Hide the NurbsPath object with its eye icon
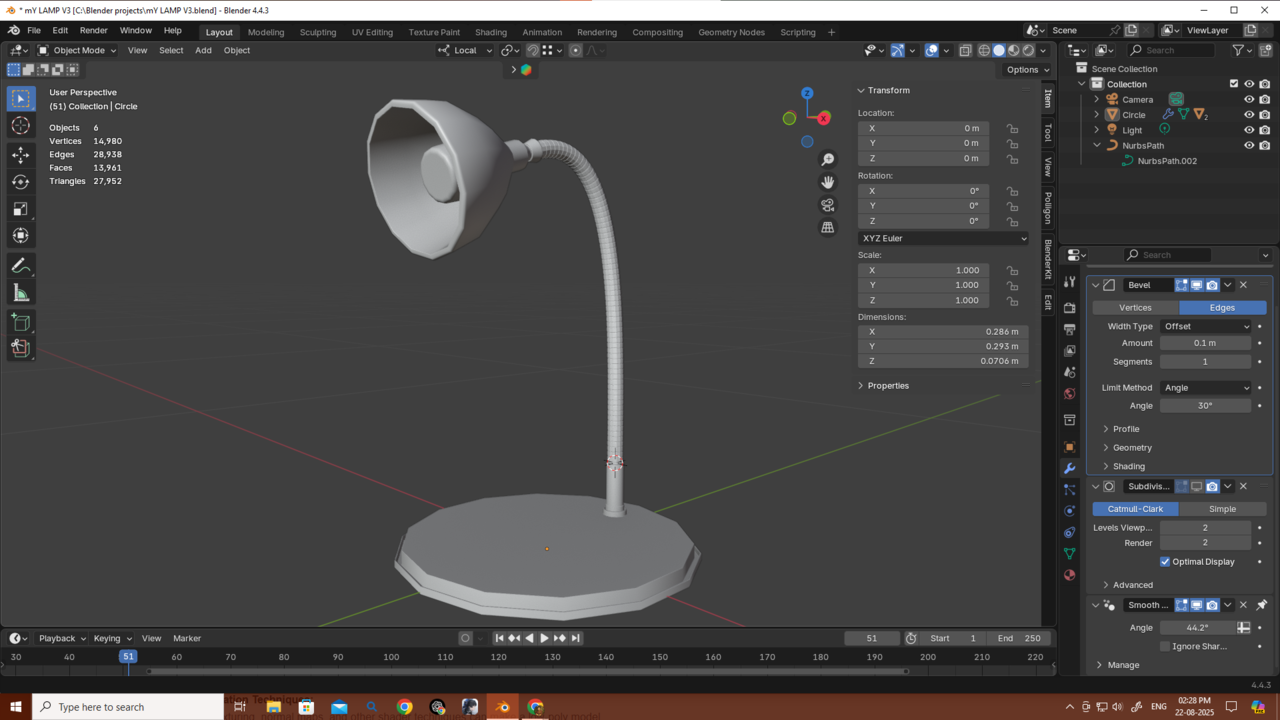 [1248, 145]
